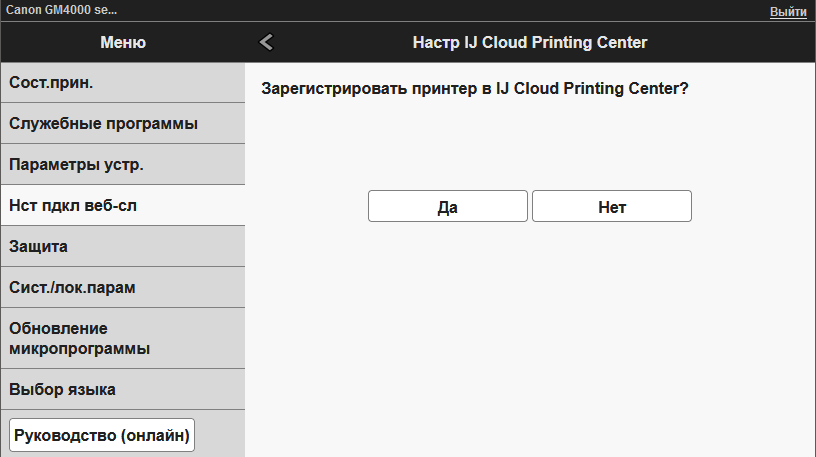Click the sidebar space beside Руководство button
Viewport: 816px width, 457px height.
222,435
